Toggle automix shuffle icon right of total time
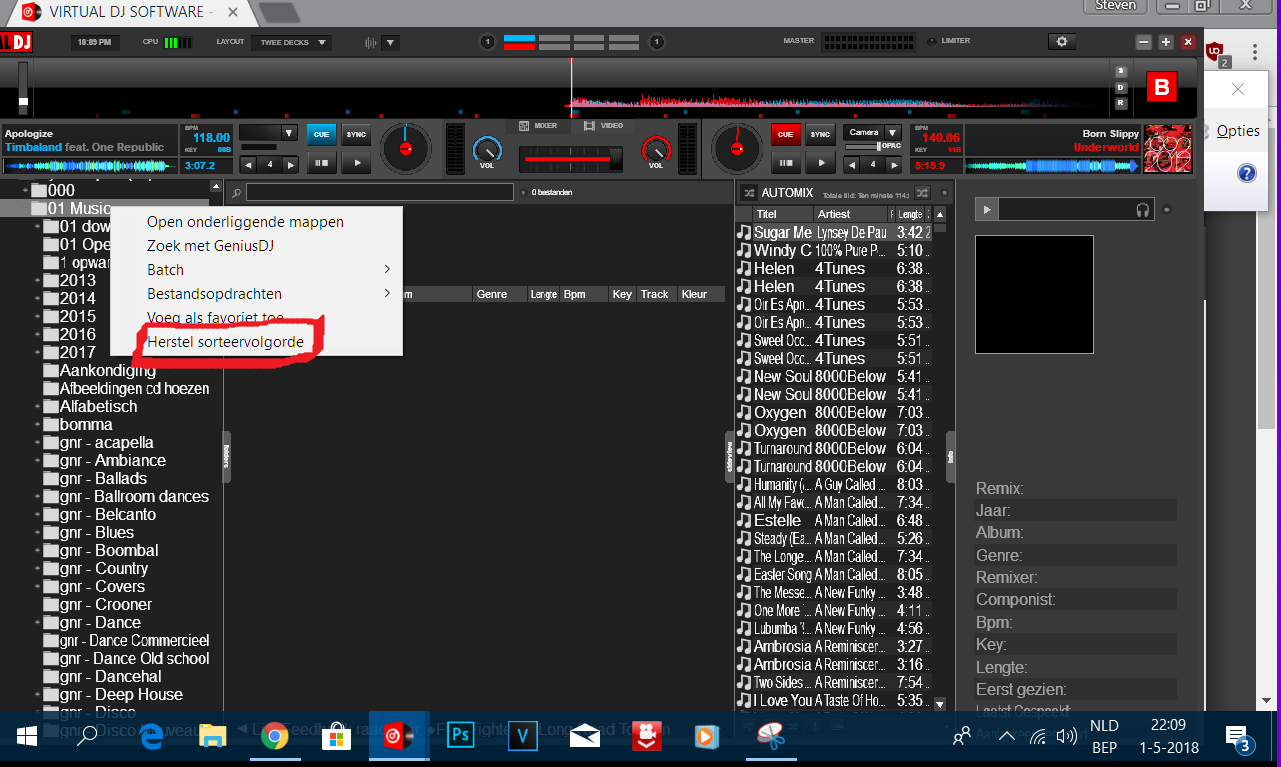 coord(922,192)
